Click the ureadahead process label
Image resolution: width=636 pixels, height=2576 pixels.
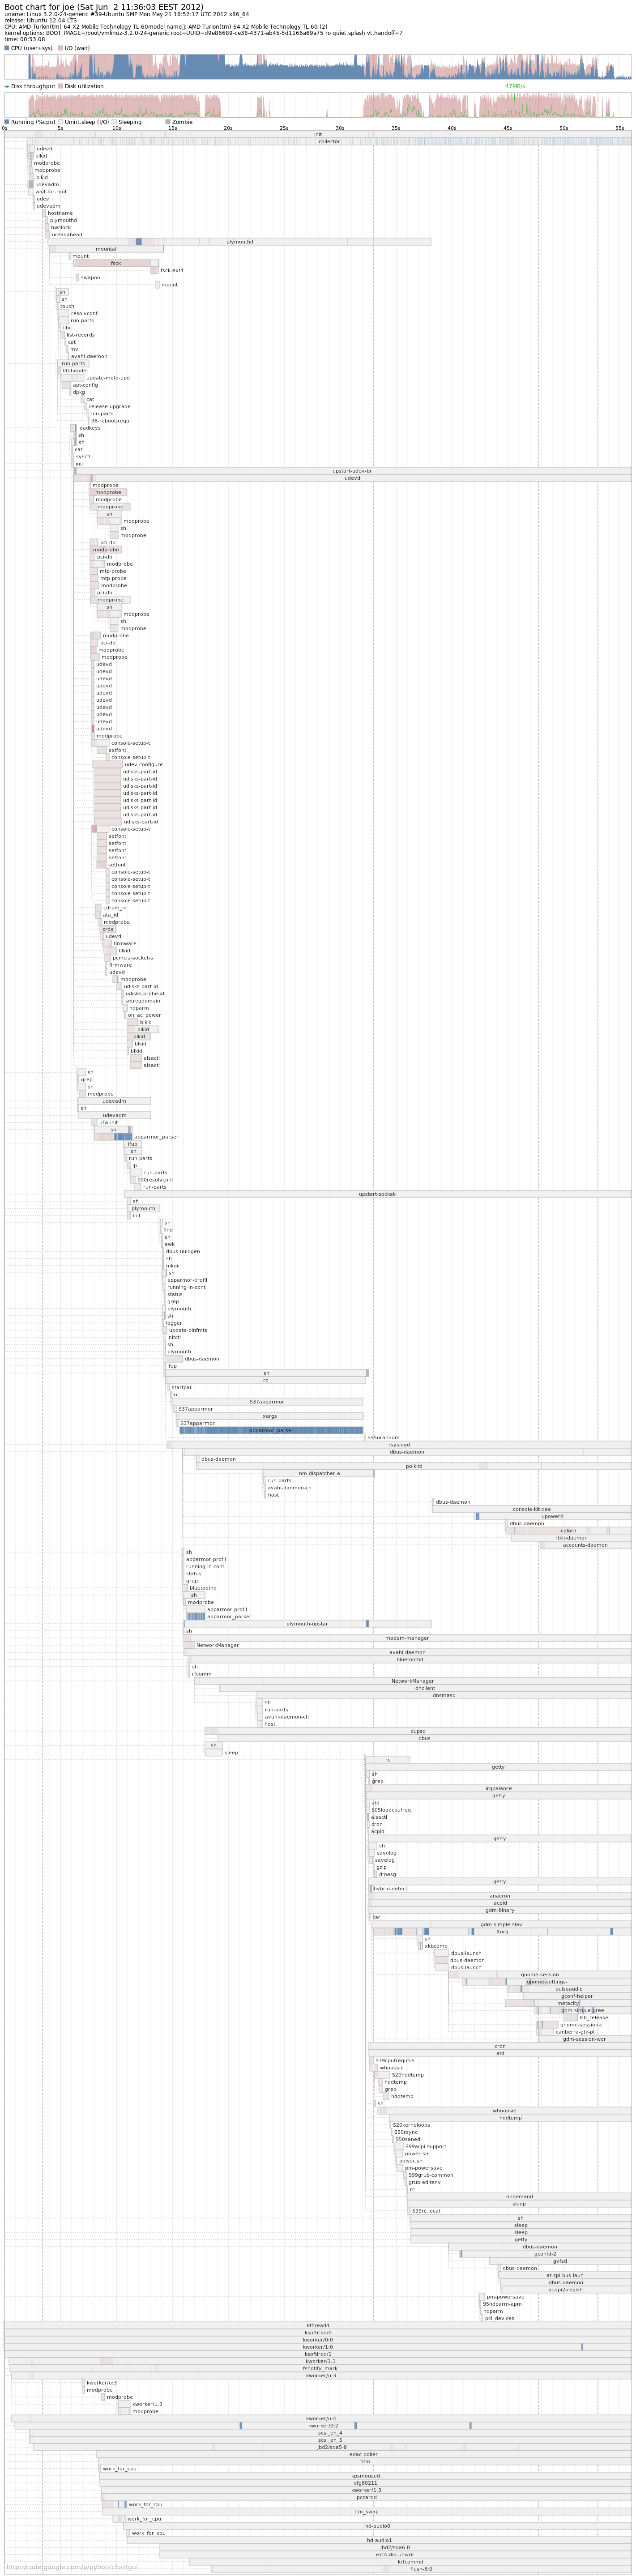(x=67, y=235)
